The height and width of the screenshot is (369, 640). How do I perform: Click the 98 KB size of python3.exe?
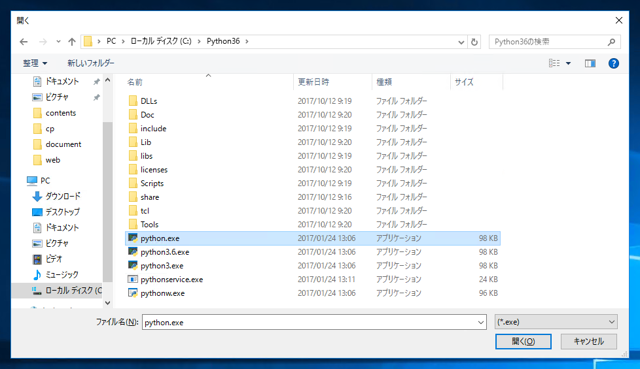488,266
